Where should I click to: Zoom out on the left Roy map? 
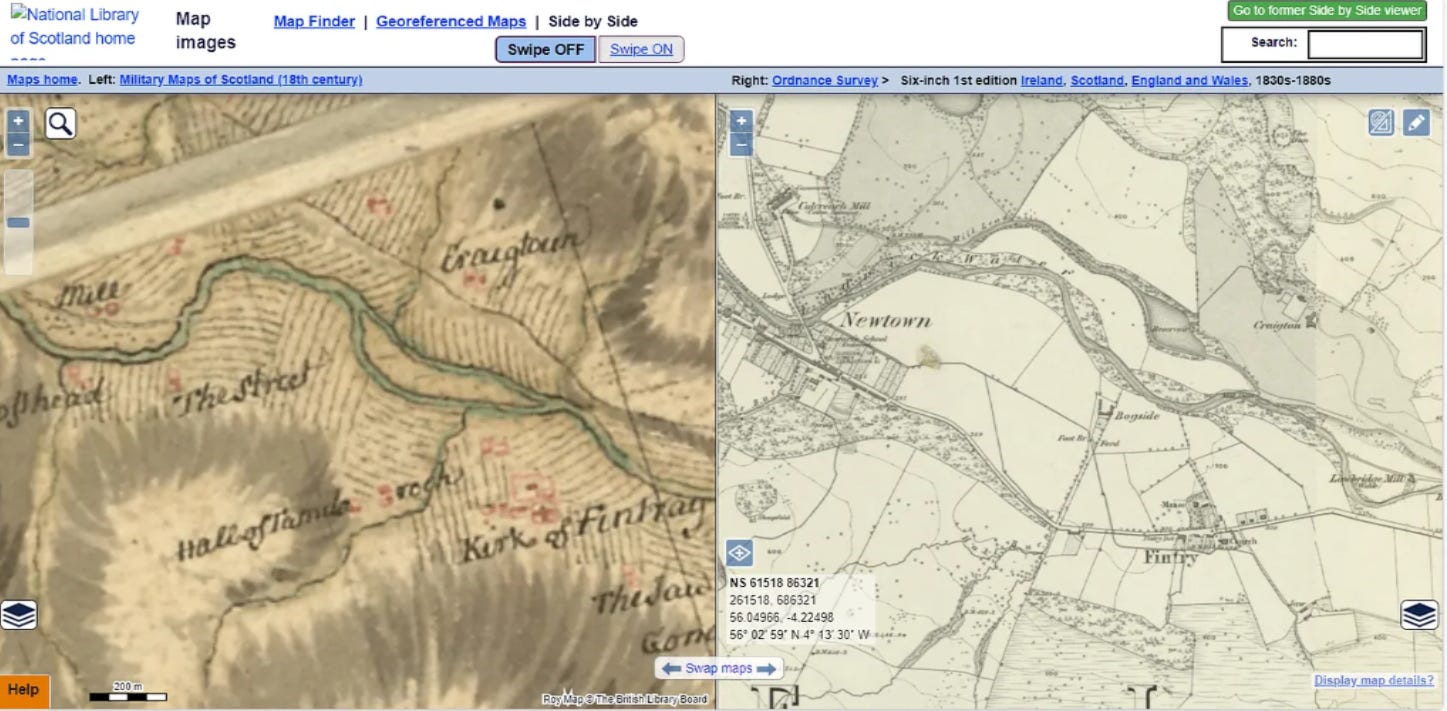click(18, 146)
